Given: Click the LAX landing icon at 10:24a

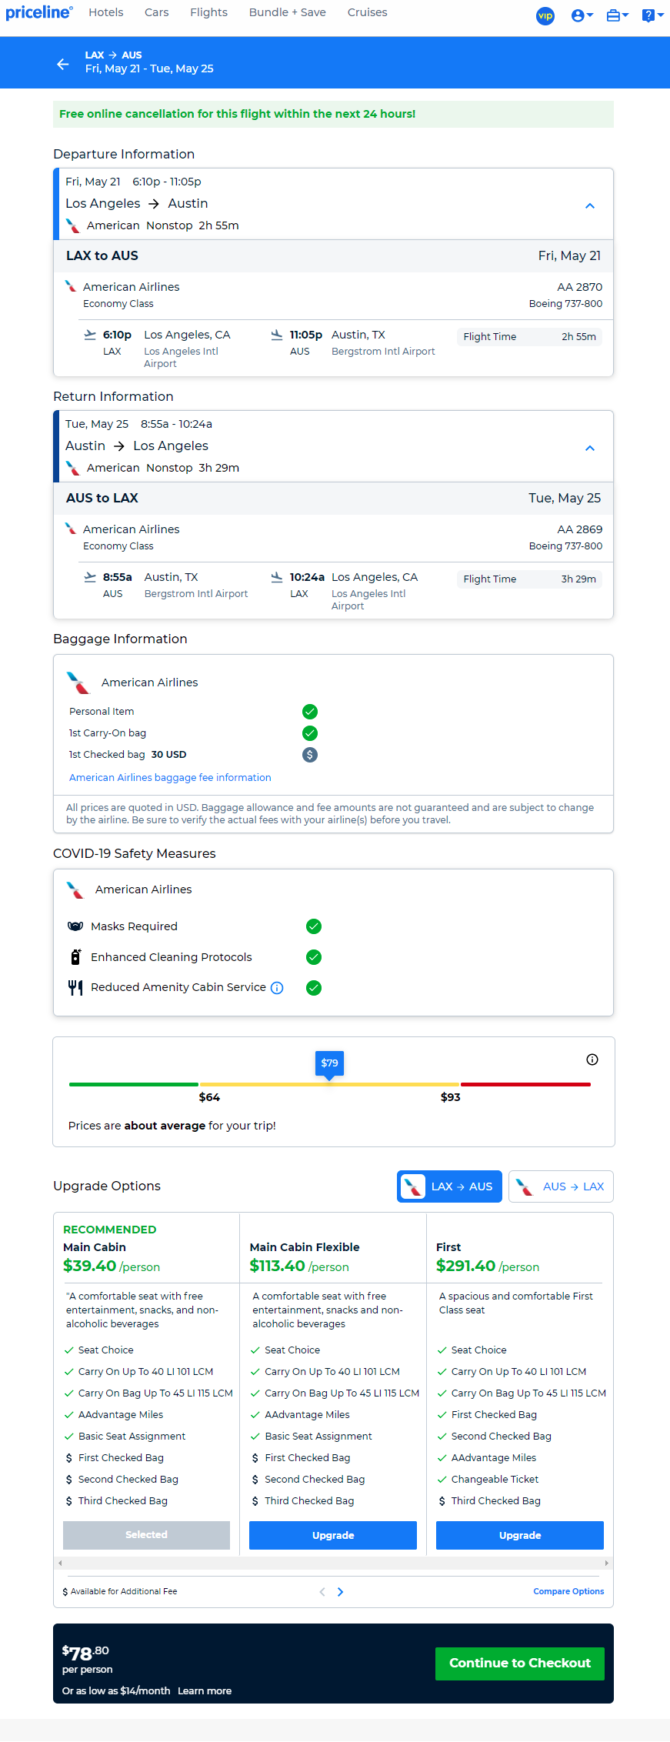Looking at the screenshot, I should 277,577.
